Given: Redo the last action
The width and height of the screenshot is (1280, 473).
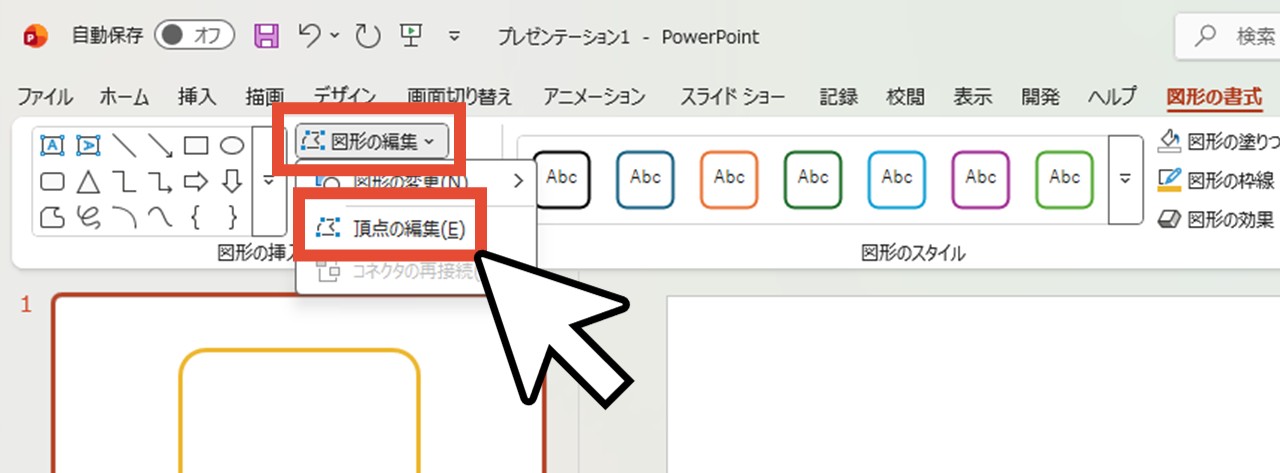Looking at the screenshot, I should [368, 37].
